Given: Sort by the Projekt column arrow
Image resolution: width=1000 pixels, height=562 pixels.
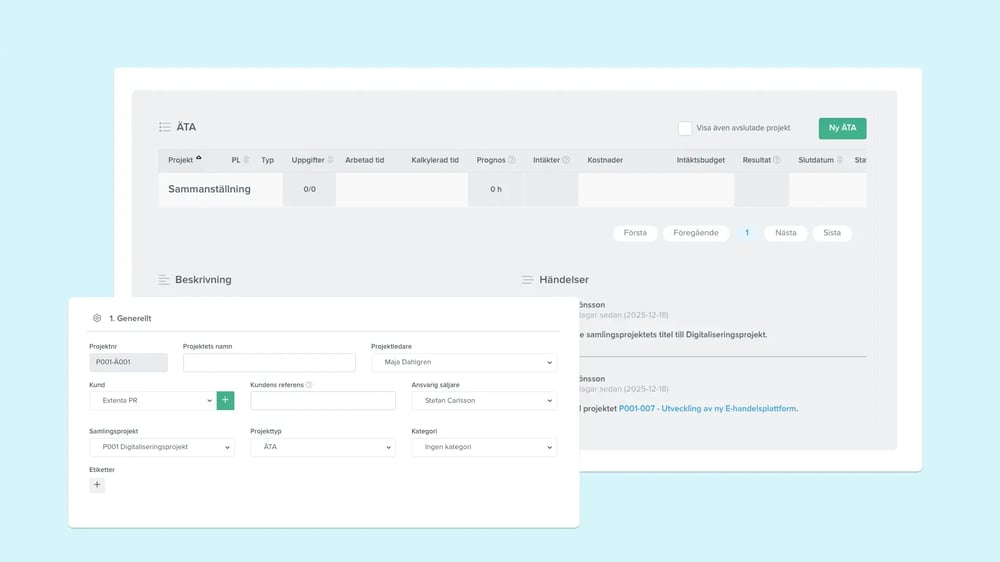Looking at the screenshot, I should 198,158.
